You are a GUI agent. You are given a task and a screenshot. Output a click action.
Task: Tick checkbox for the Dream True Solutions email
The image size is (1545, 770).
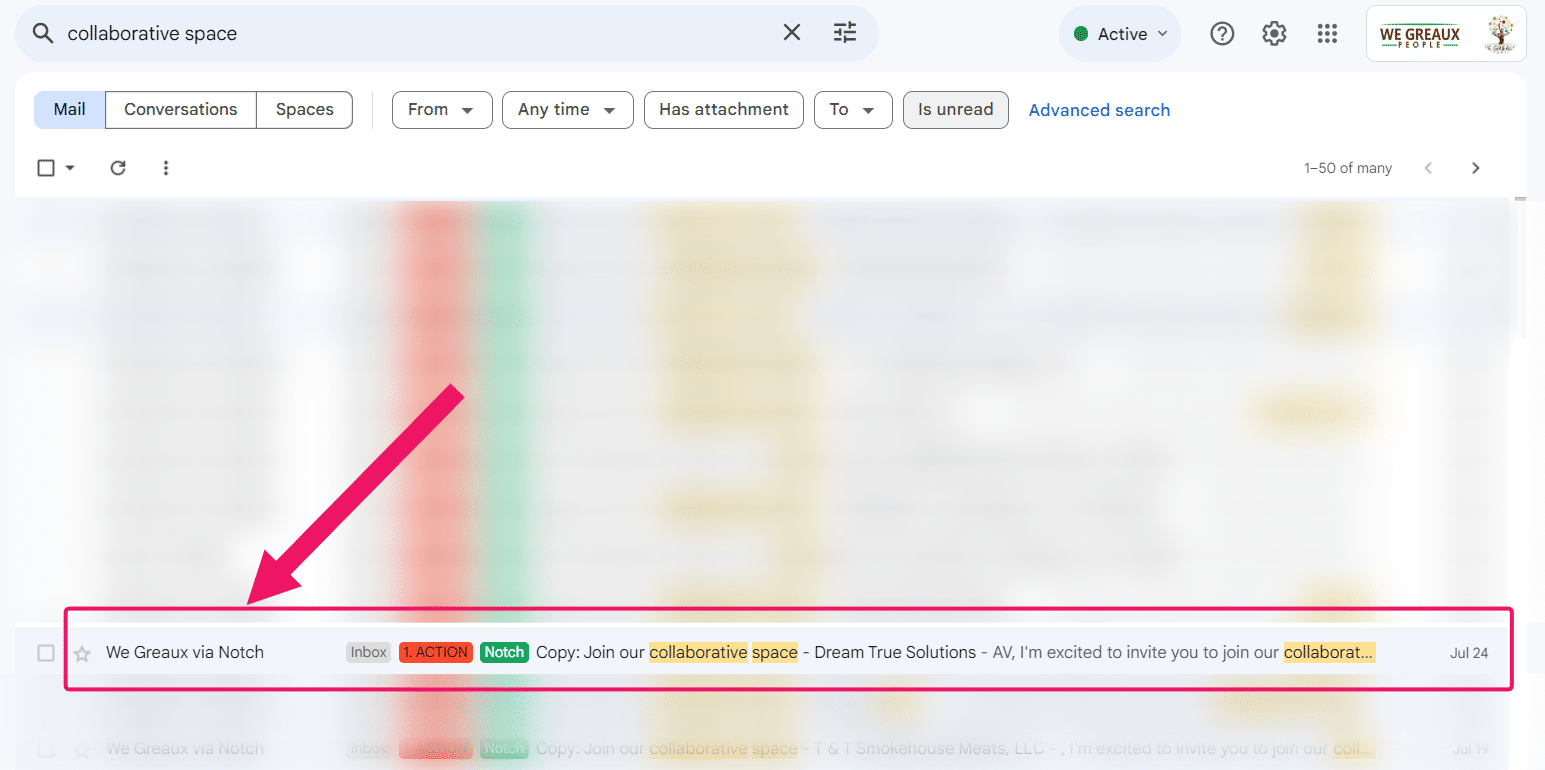click(x=46, y=653)
